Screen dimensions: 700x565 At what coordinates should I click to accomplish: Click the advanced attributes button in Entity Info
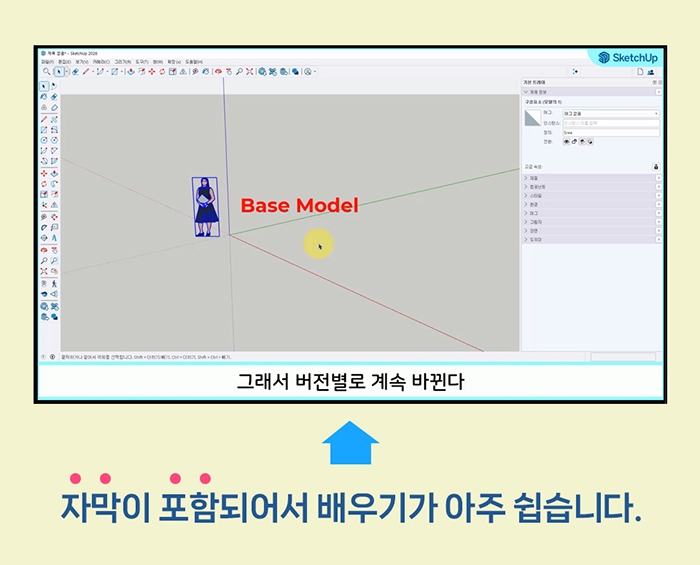pyautogui.click(x=656, y=166)
